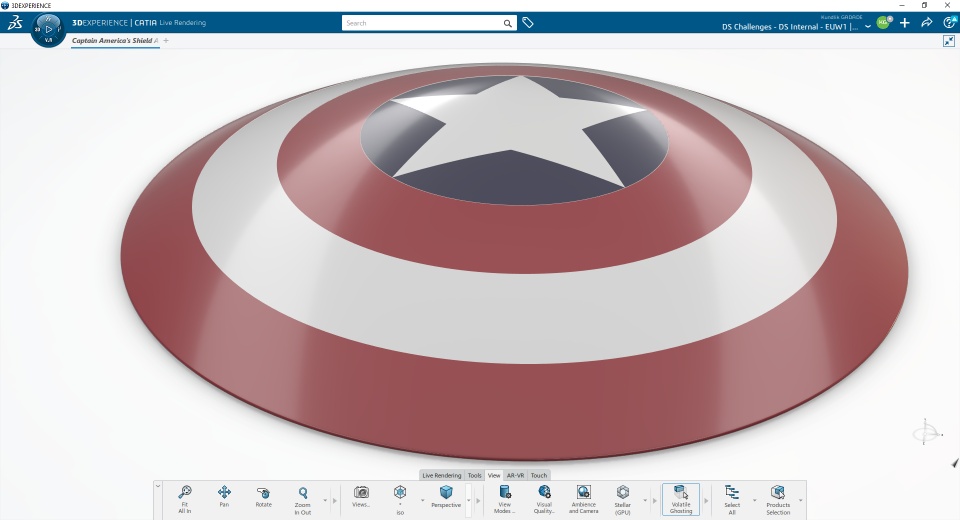
Task: Click the Perspective projection cube
Action: click(446, 496)
